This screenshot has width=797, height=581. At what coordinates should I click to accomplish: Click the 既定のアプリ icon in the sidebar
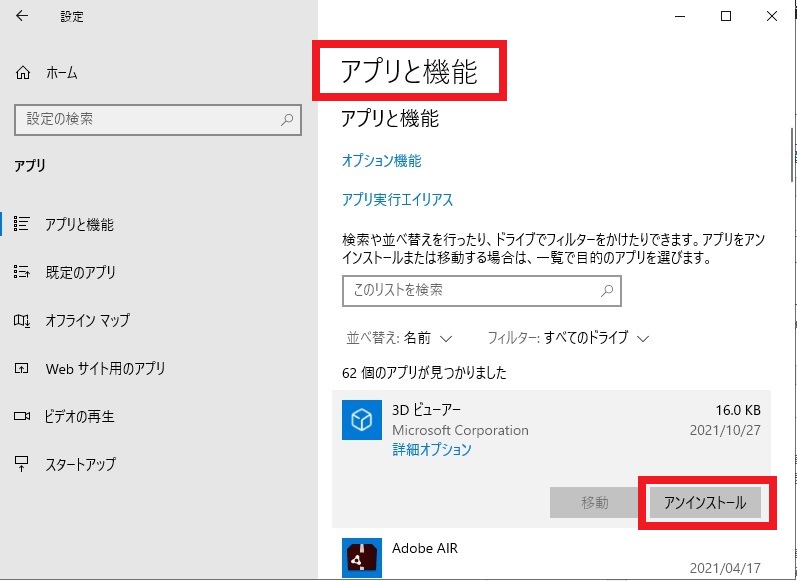[22, 272]
